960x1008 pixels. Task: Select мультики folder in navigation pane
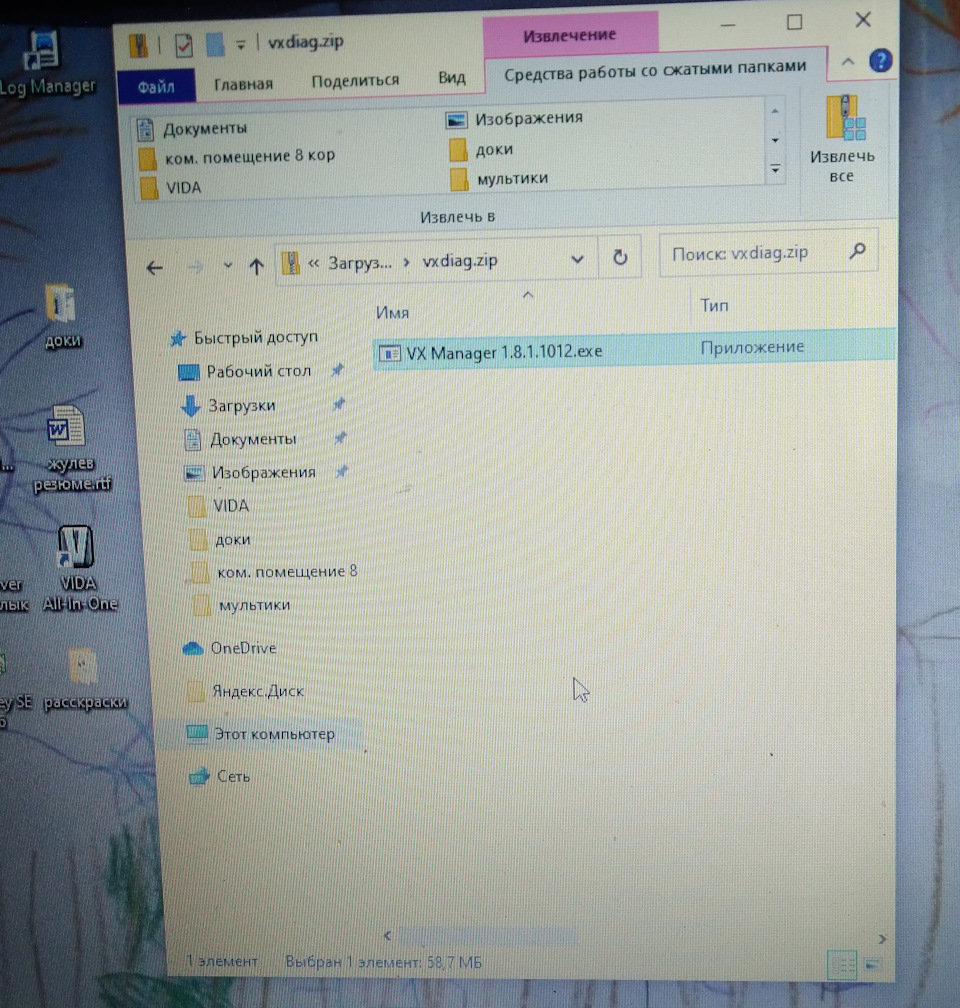[x=242, y=605]
